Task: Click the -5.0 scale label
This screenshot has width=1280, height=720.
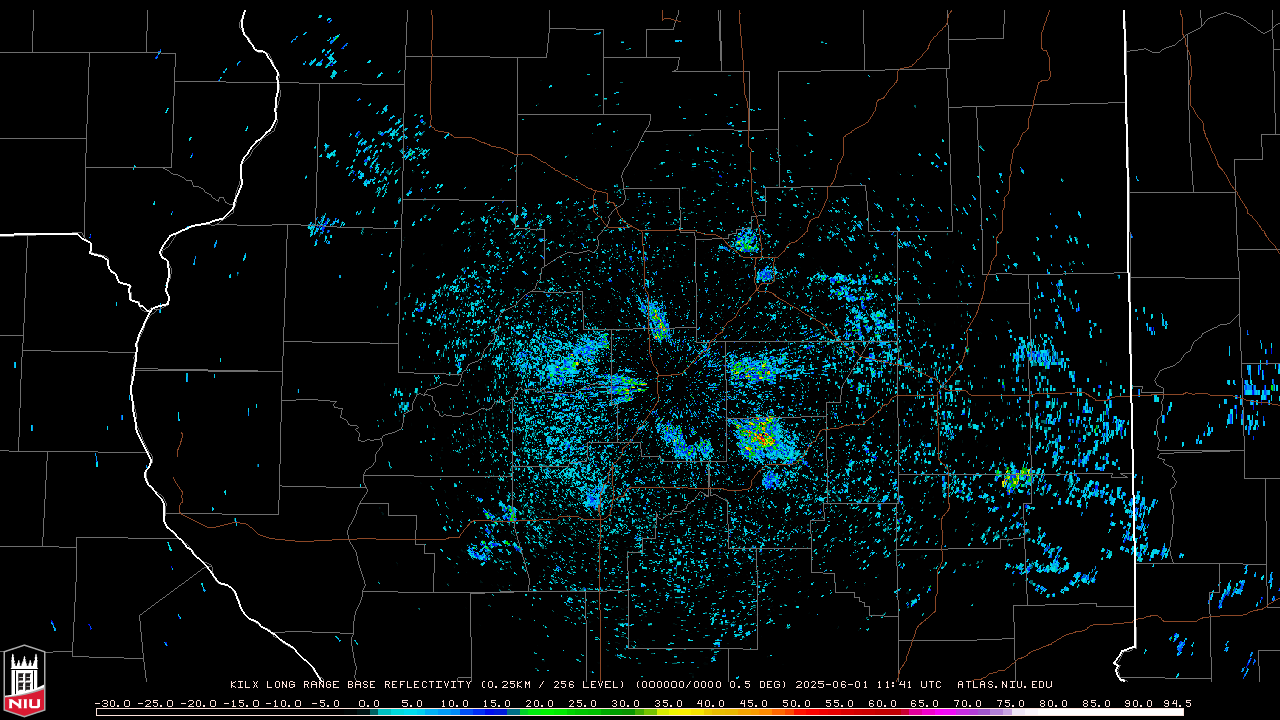Action: 326,704
